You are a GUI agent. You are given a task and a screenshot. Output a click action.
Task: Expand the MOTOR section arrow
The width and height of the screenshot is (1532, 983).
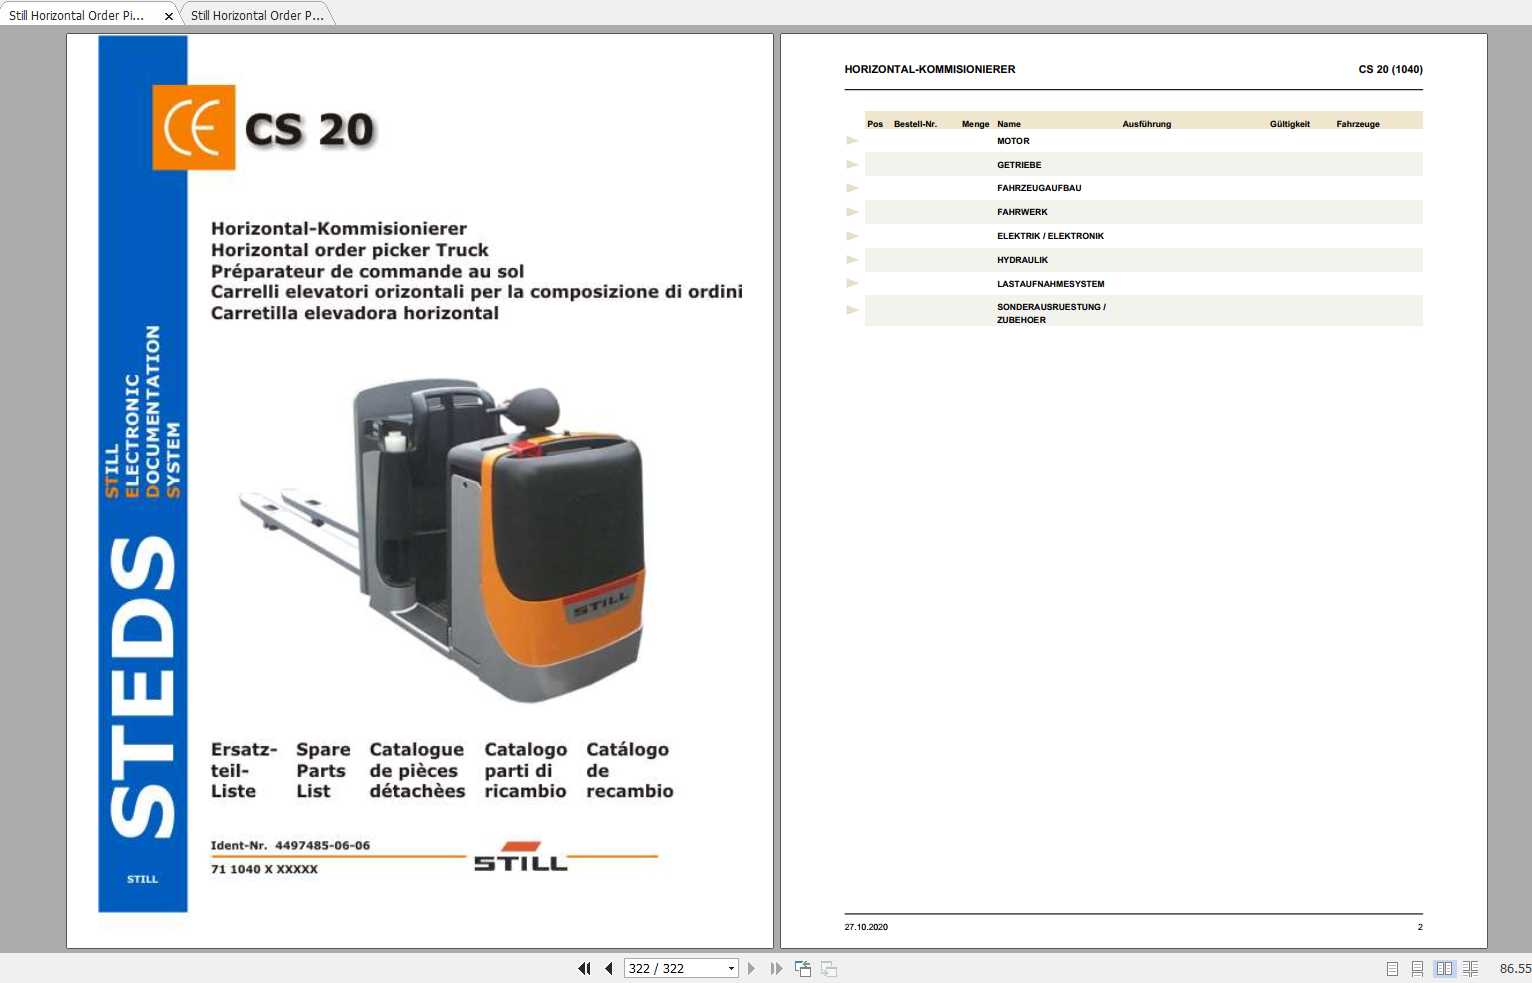[852, 140]
